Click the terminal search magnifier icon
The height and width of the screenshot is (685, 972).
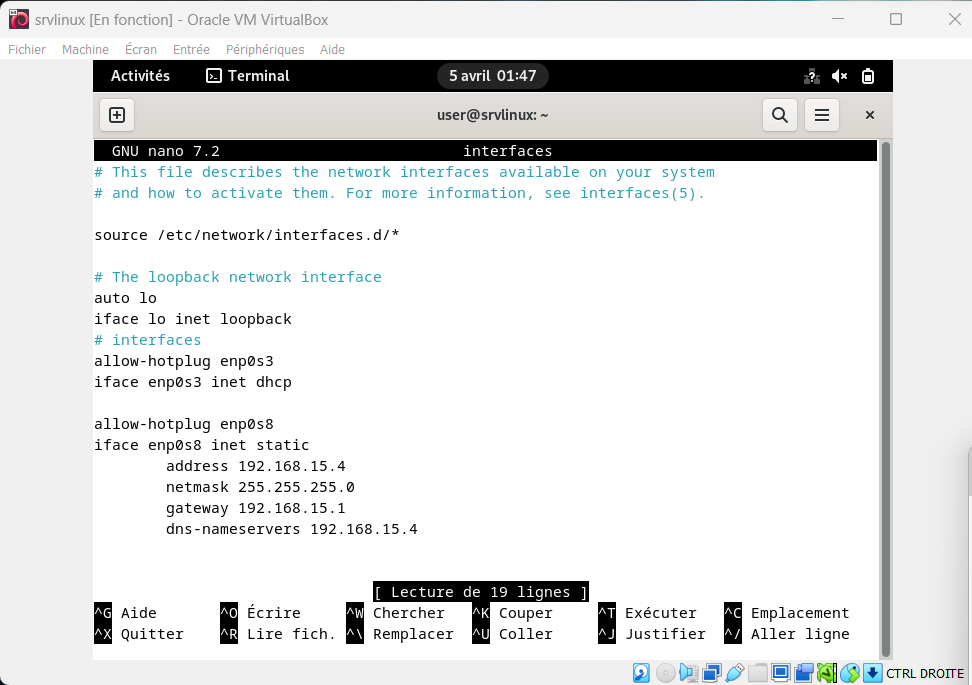click(780, 115)
